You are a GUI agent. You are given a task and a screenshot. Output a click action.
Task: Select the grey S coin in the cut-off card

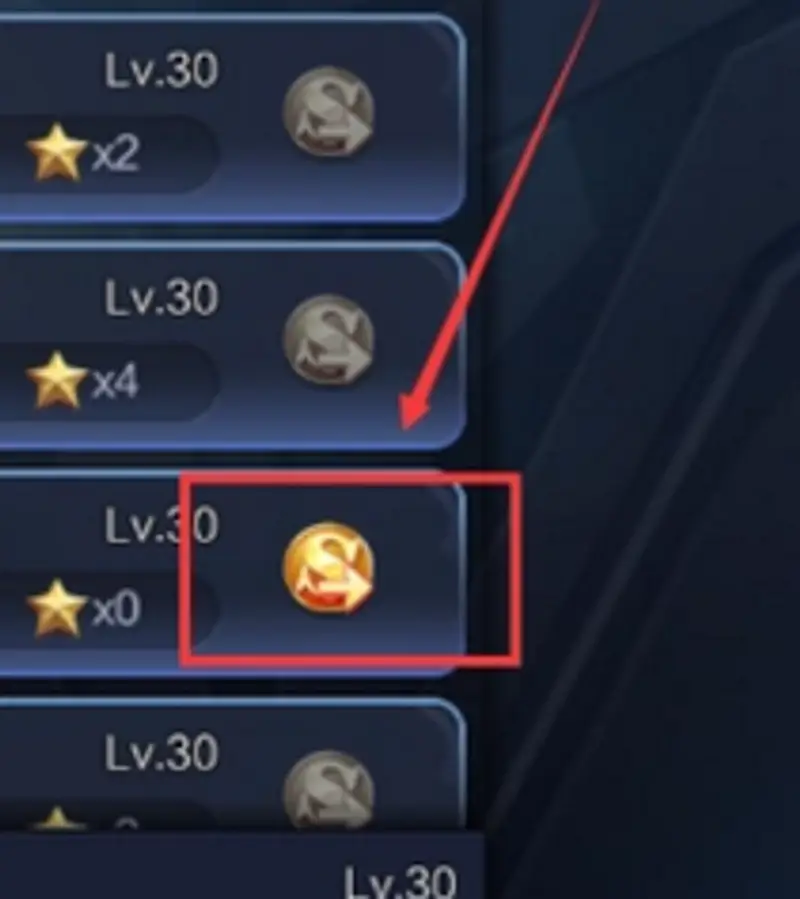pos(328,789)
